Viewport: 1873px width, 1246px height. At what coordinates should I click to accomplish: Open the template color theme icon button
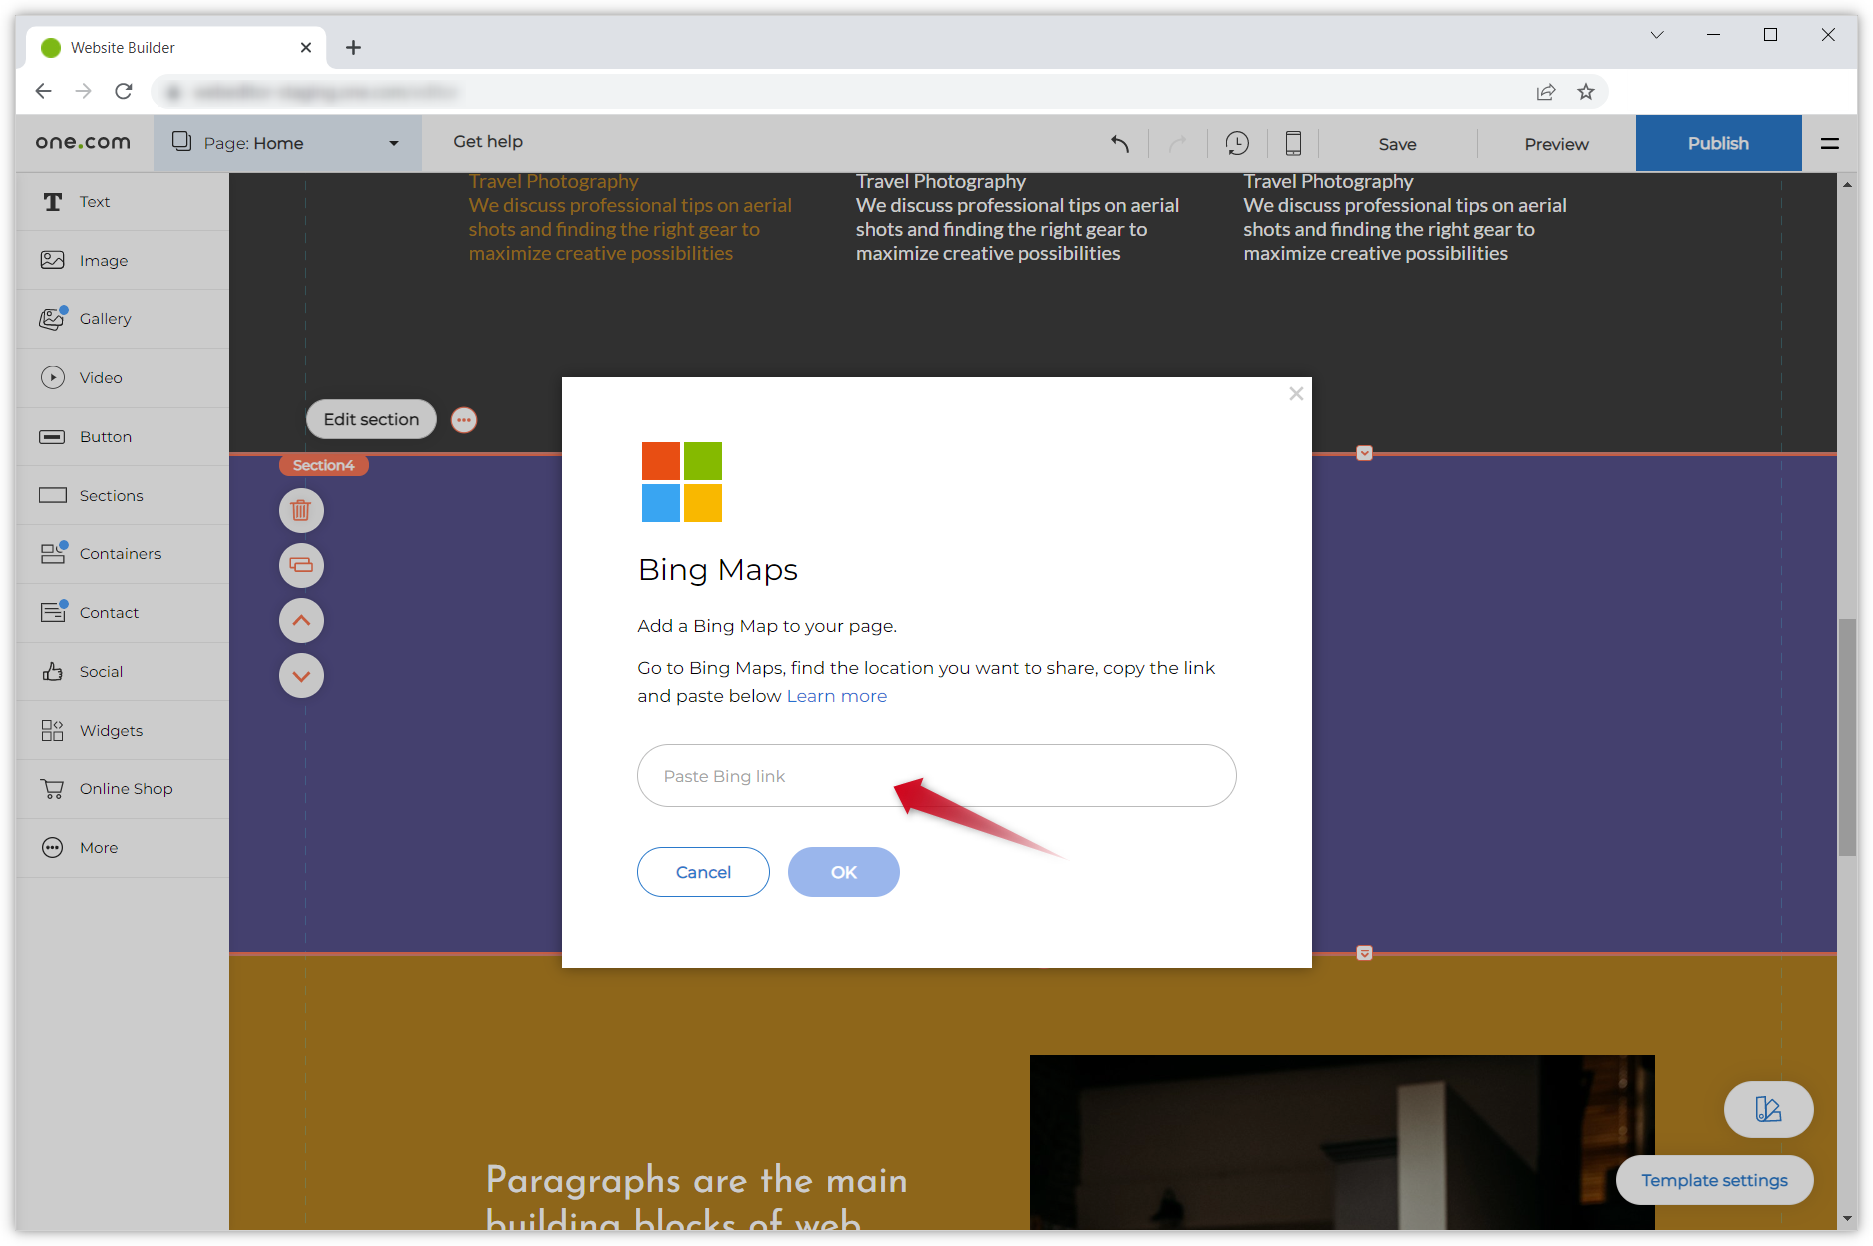(x=1768, y=1109)
